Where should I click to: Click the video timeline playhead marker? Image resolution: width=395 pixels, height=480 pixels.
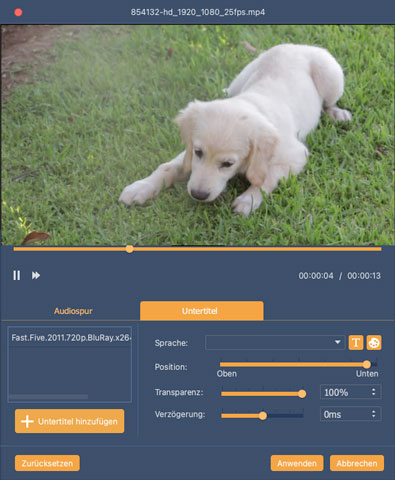[x=130, y=249]
